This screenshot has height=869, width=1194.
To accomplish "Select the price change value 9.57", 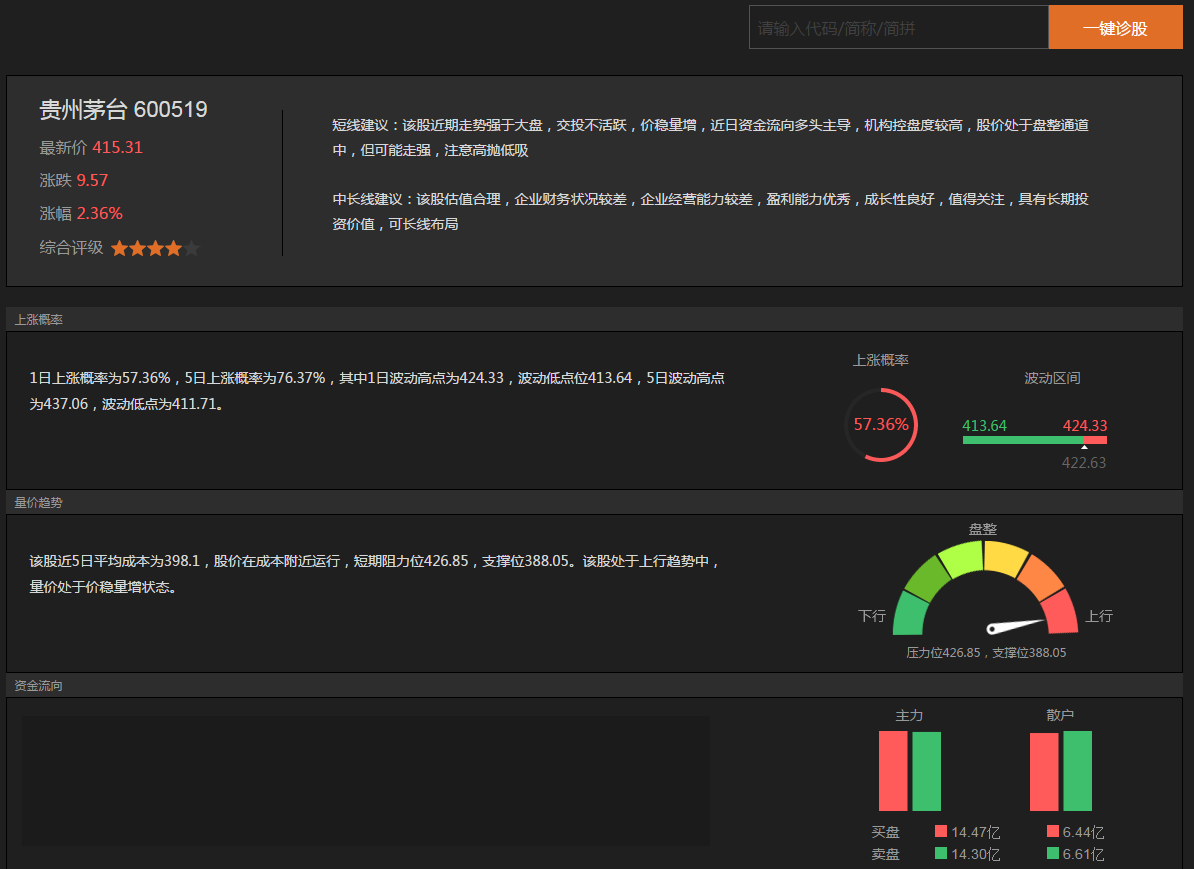I will pos(92,181).
